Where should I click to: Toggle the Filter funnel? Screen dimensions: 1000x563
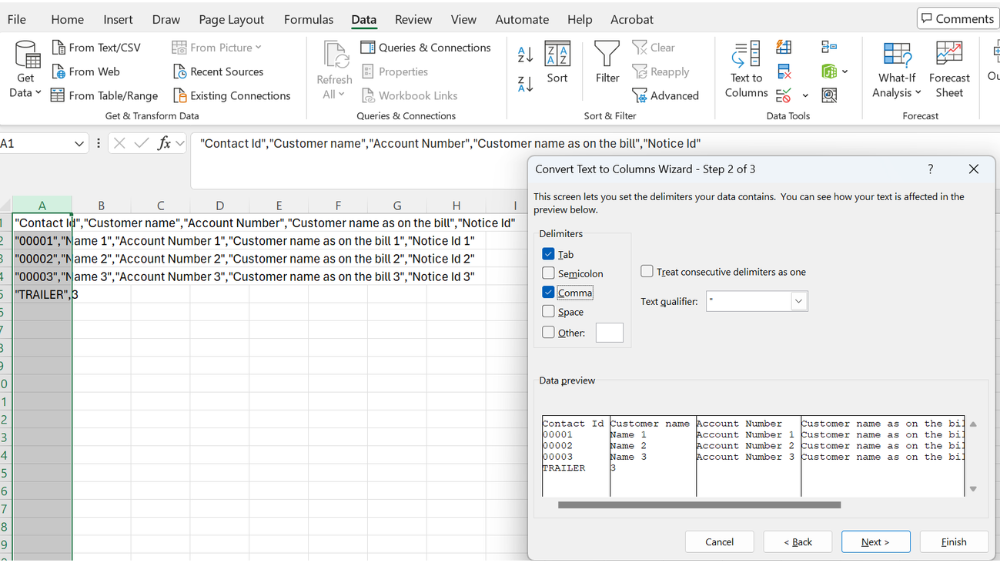click(607, 62)
